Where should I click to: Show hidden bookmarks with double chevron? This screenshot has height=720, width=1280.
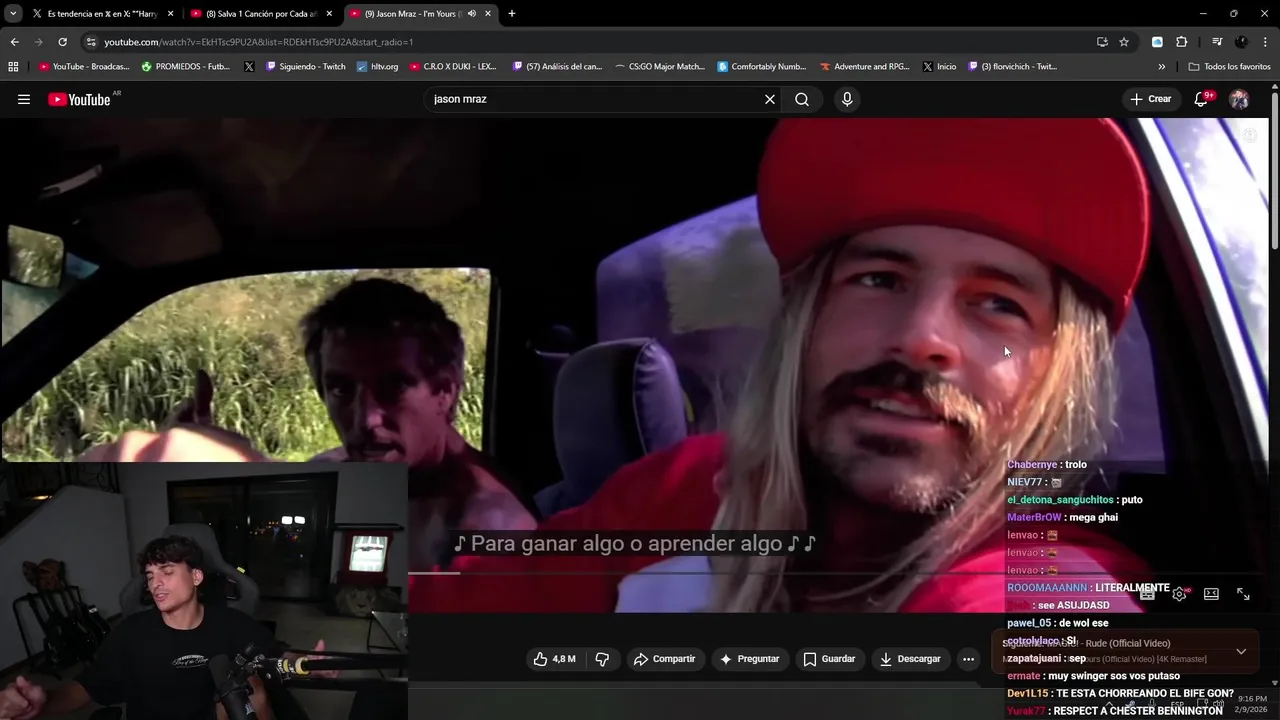tap(1161, 67)
